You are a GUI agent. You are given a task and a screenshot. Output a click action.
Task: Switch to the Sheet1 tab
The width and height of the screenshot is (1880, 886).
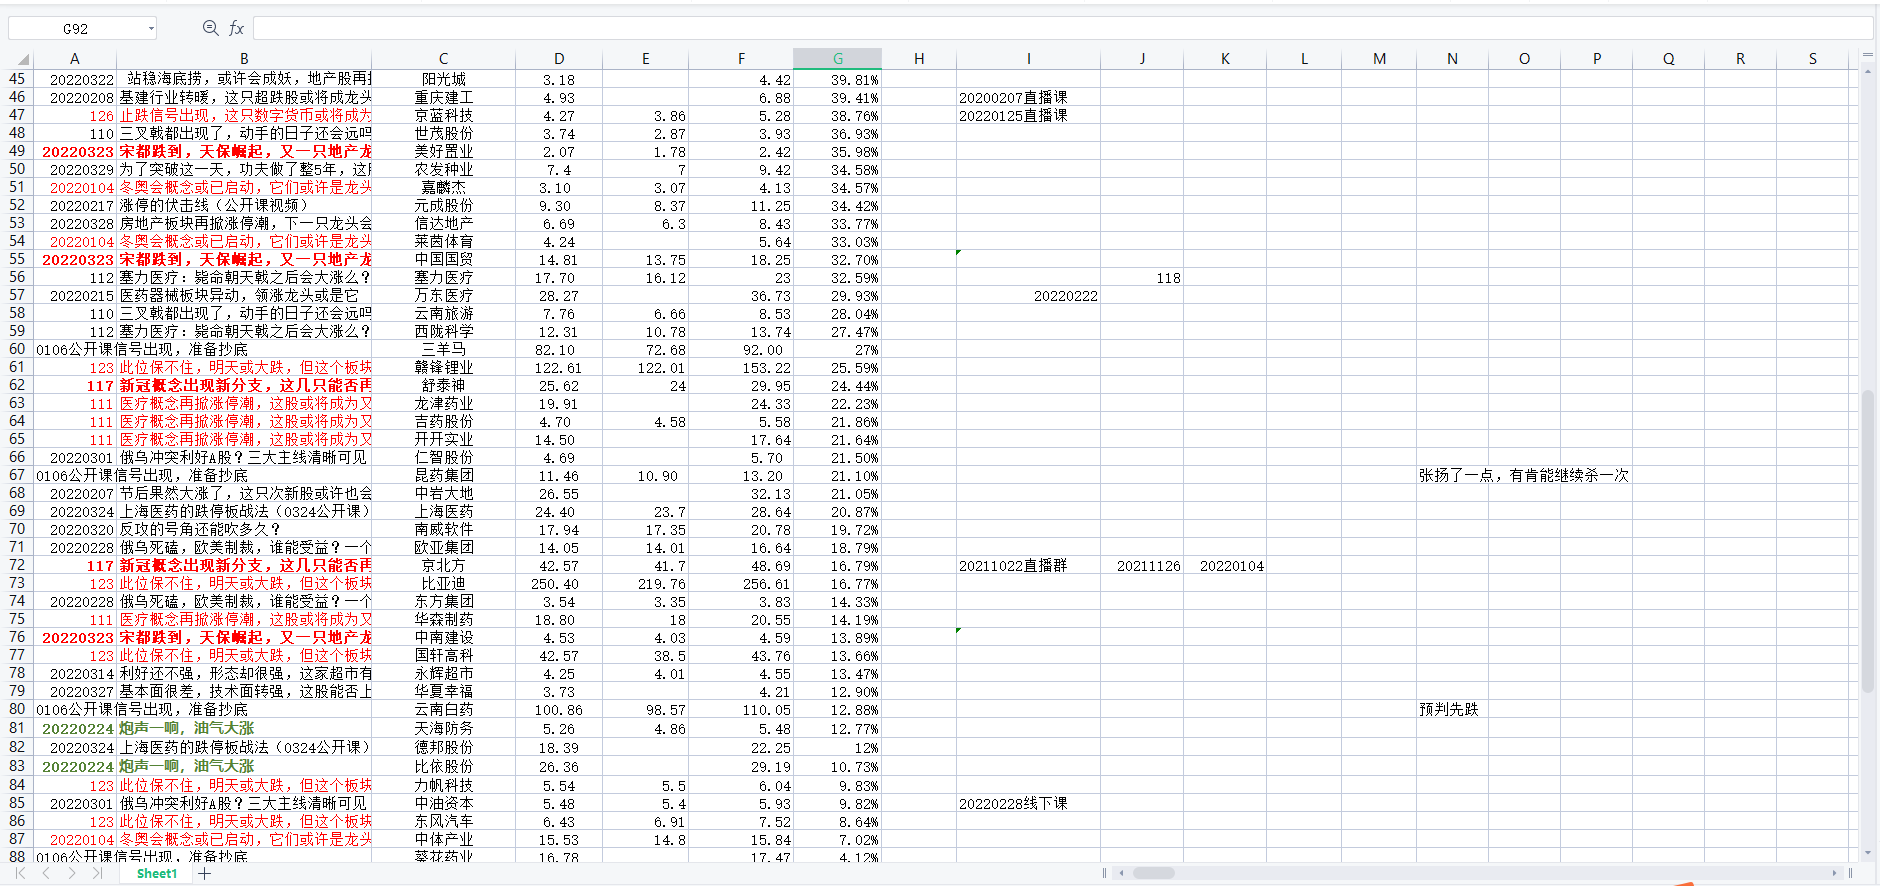click(157, 873)
